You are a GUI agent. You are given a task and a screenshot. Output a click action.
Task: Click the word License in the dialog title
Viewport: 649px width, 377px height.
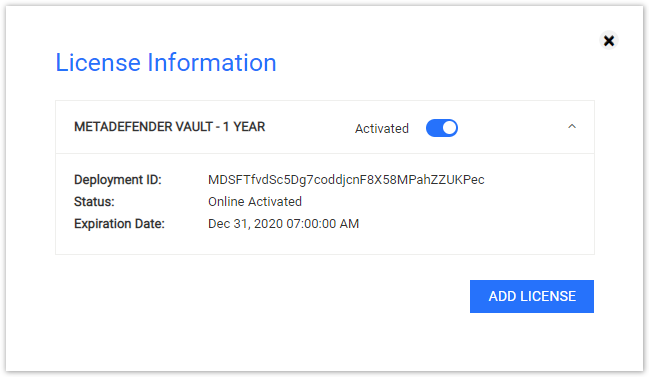[x=98, y=62]
